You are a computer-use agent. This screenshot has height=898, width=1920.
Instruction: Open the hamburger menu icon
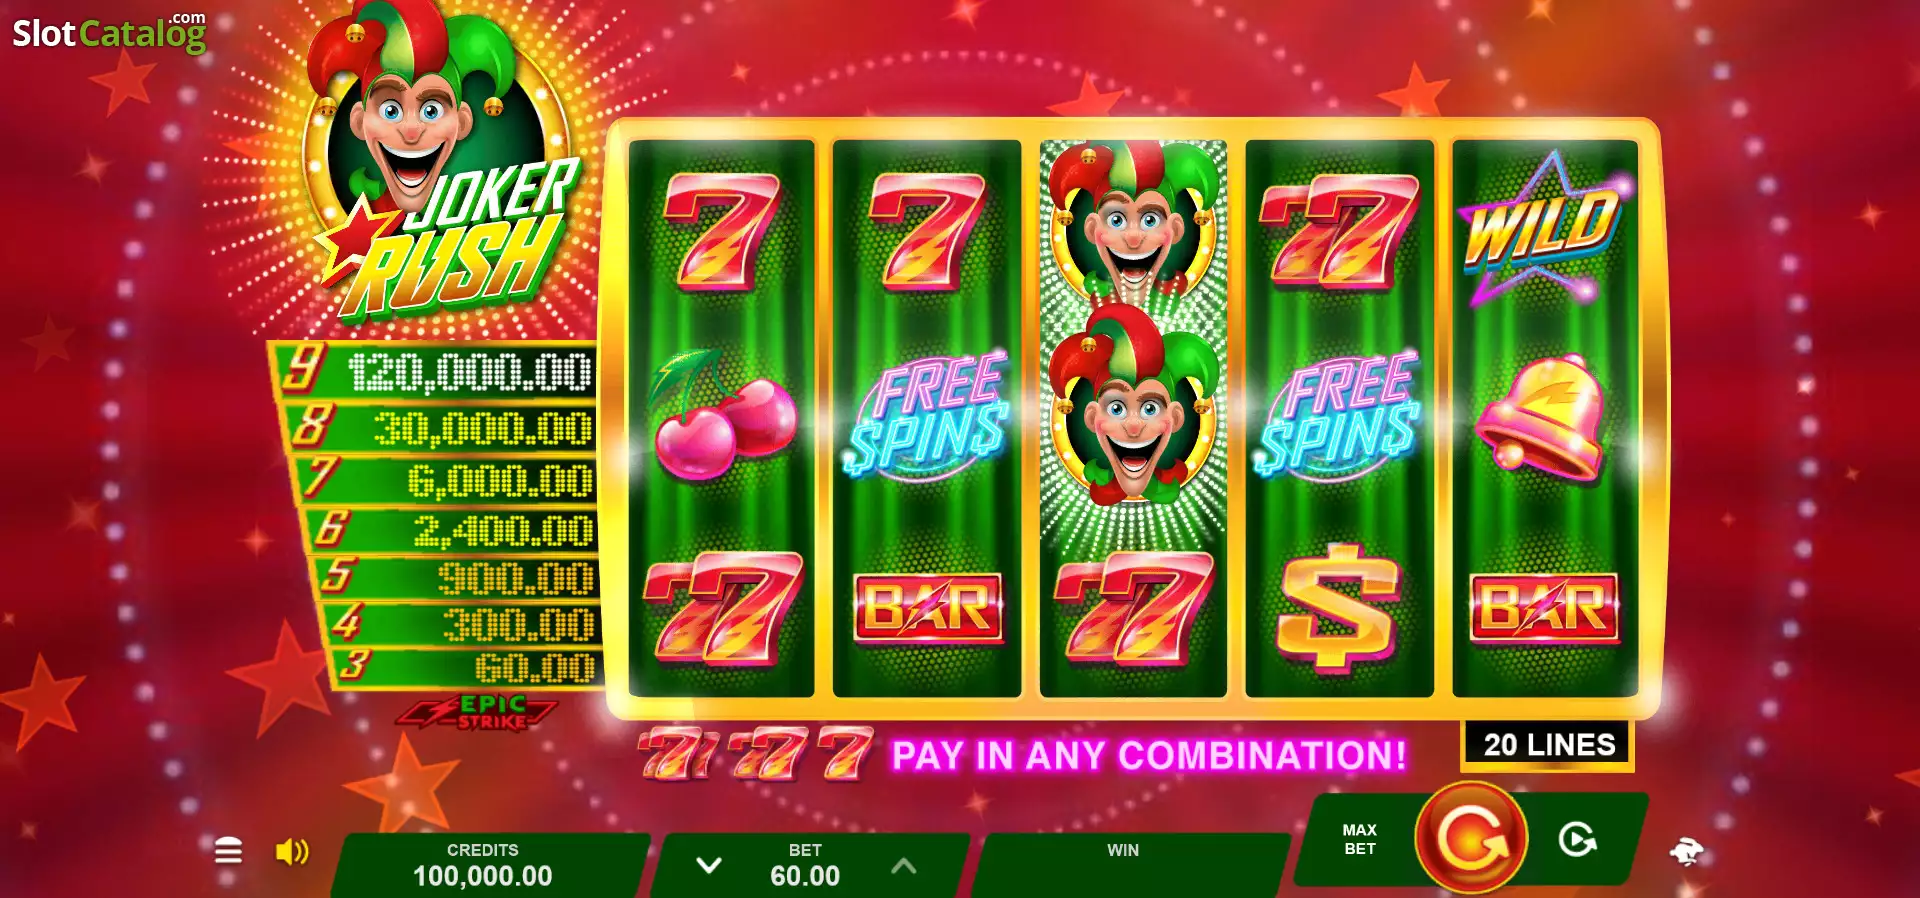coord(228,851)
